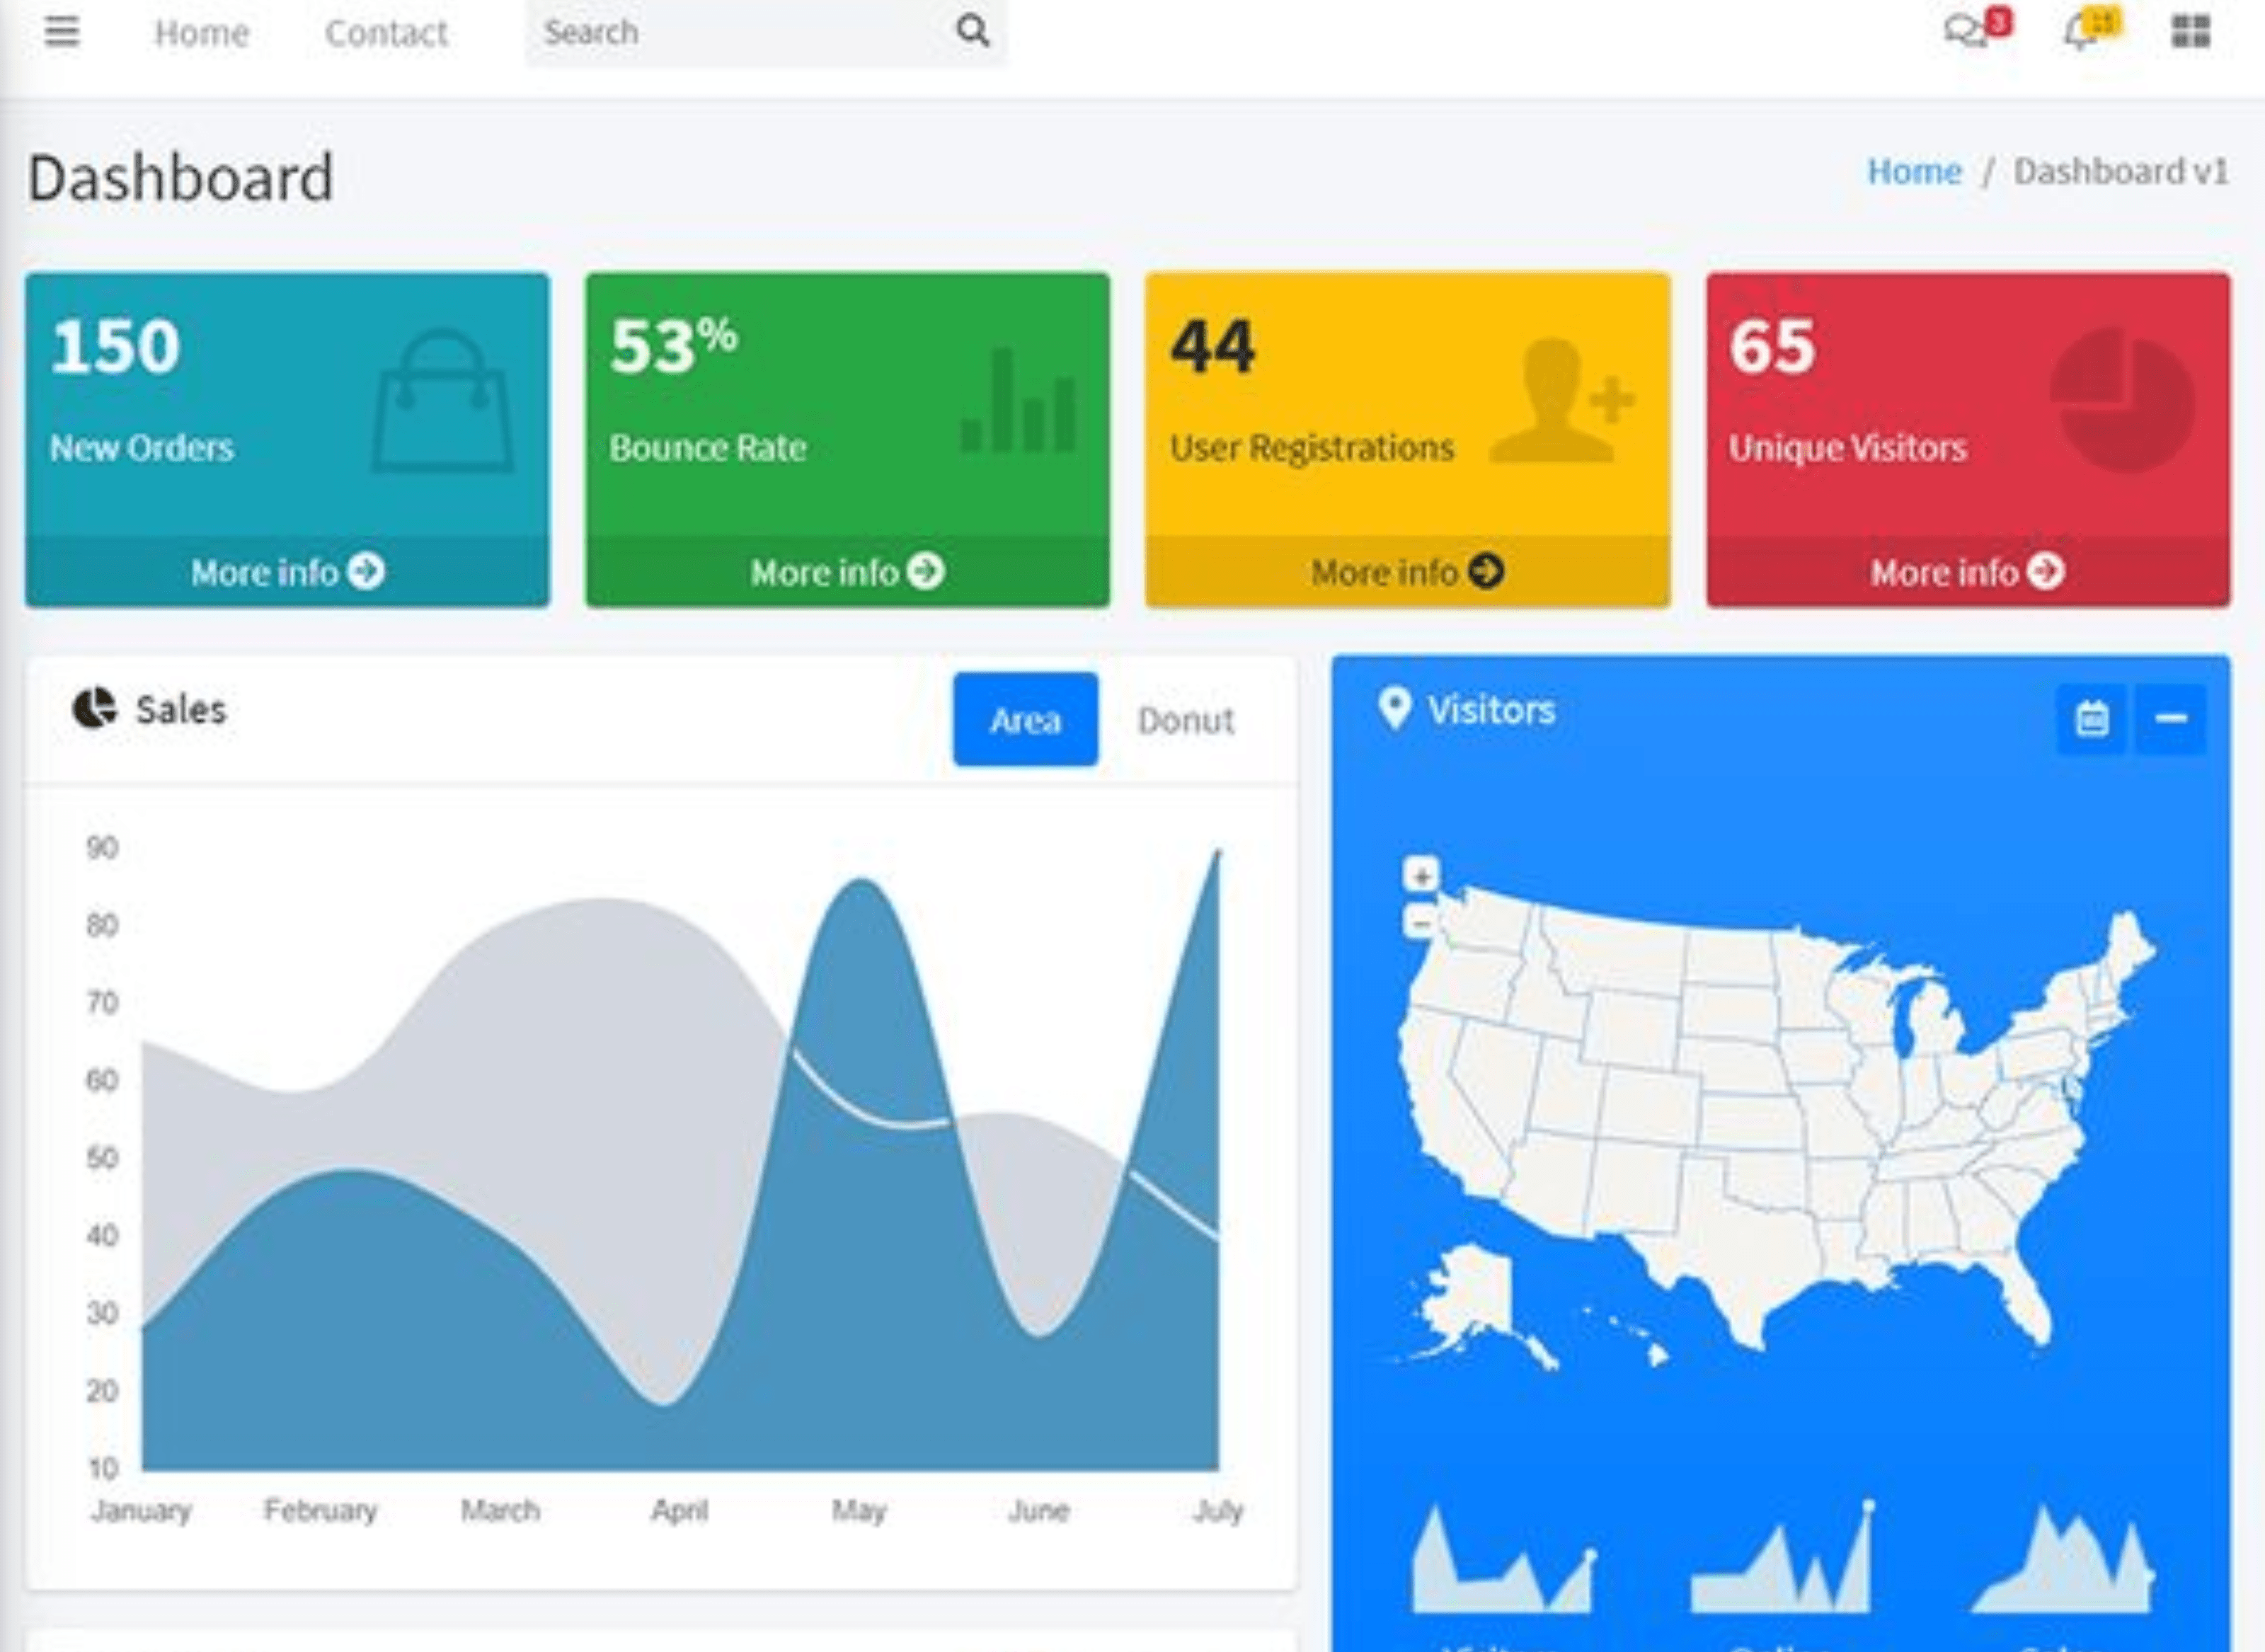Zoom in on the US map

[x=1421, y=875]
